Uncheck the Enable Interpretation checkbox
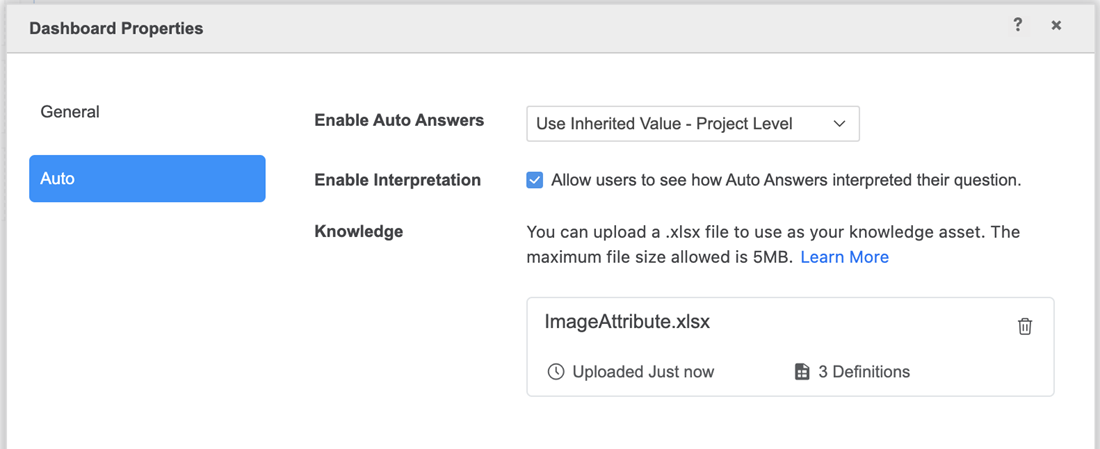1100x449 pixels. click(x=535, y=180)
